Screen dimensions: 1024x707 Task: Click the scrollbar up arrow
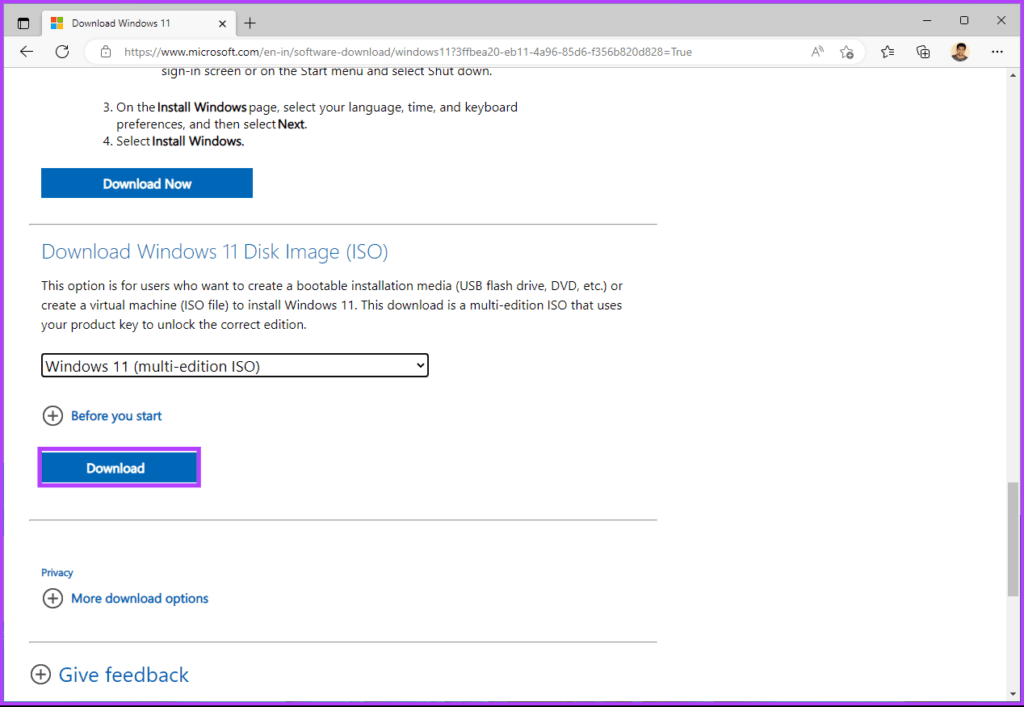tap(1012, 75)
